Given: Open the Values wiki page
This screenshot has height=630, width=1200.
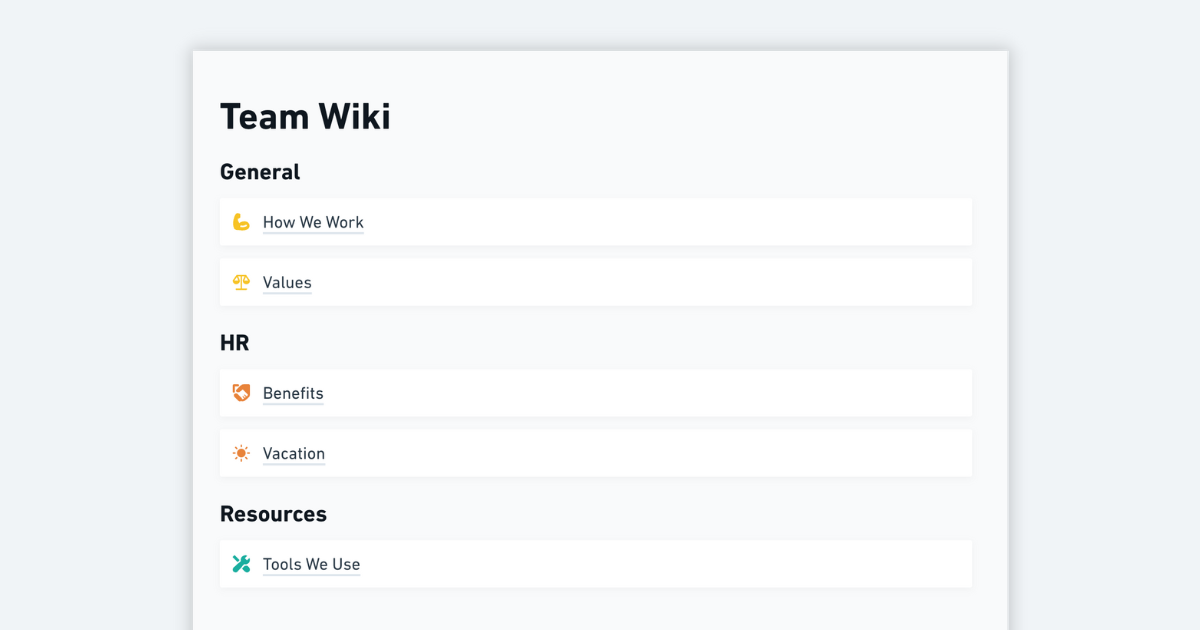Looking at the screenshot, I should [286, 282].
